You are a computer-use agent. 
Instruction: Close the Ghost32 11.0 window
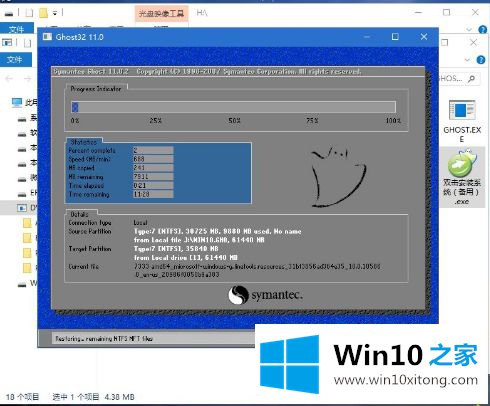click(424, 37)
